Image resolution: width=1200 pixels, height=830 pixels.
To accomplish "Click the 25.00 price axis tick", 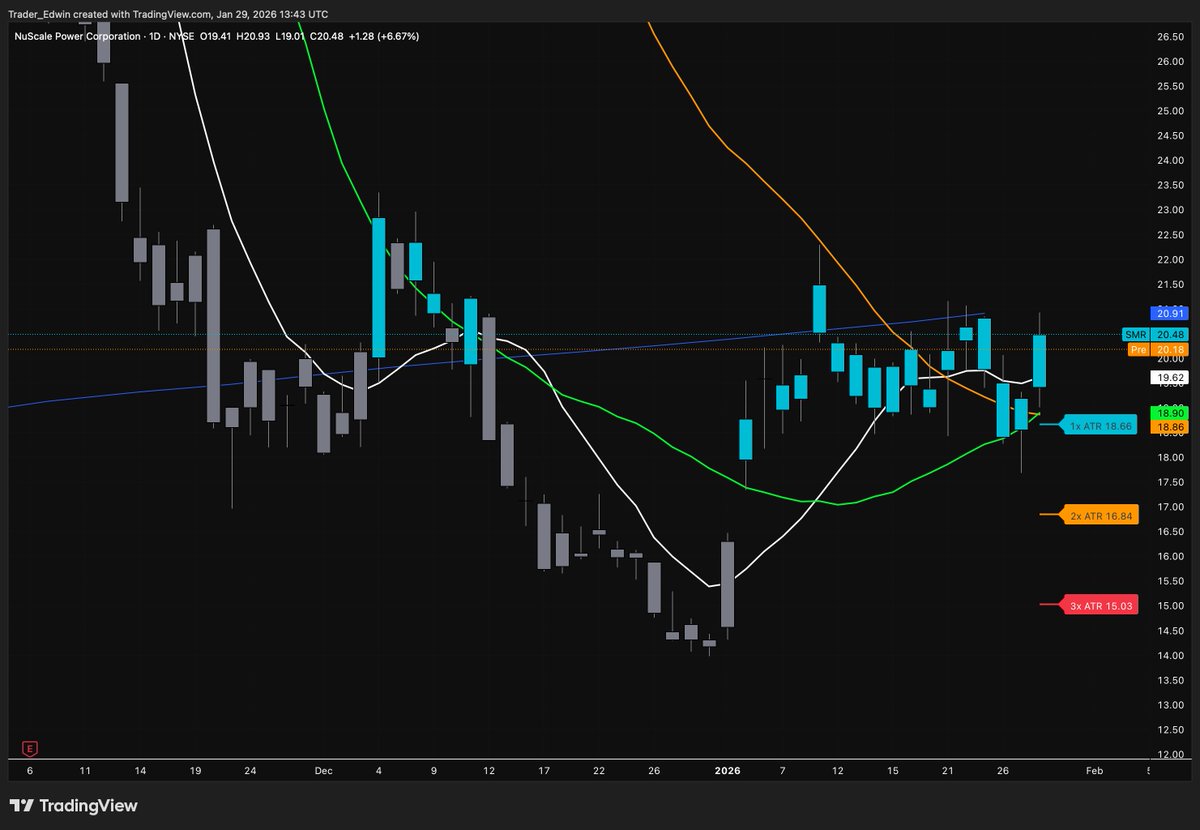I will (x=1170, y=111).
